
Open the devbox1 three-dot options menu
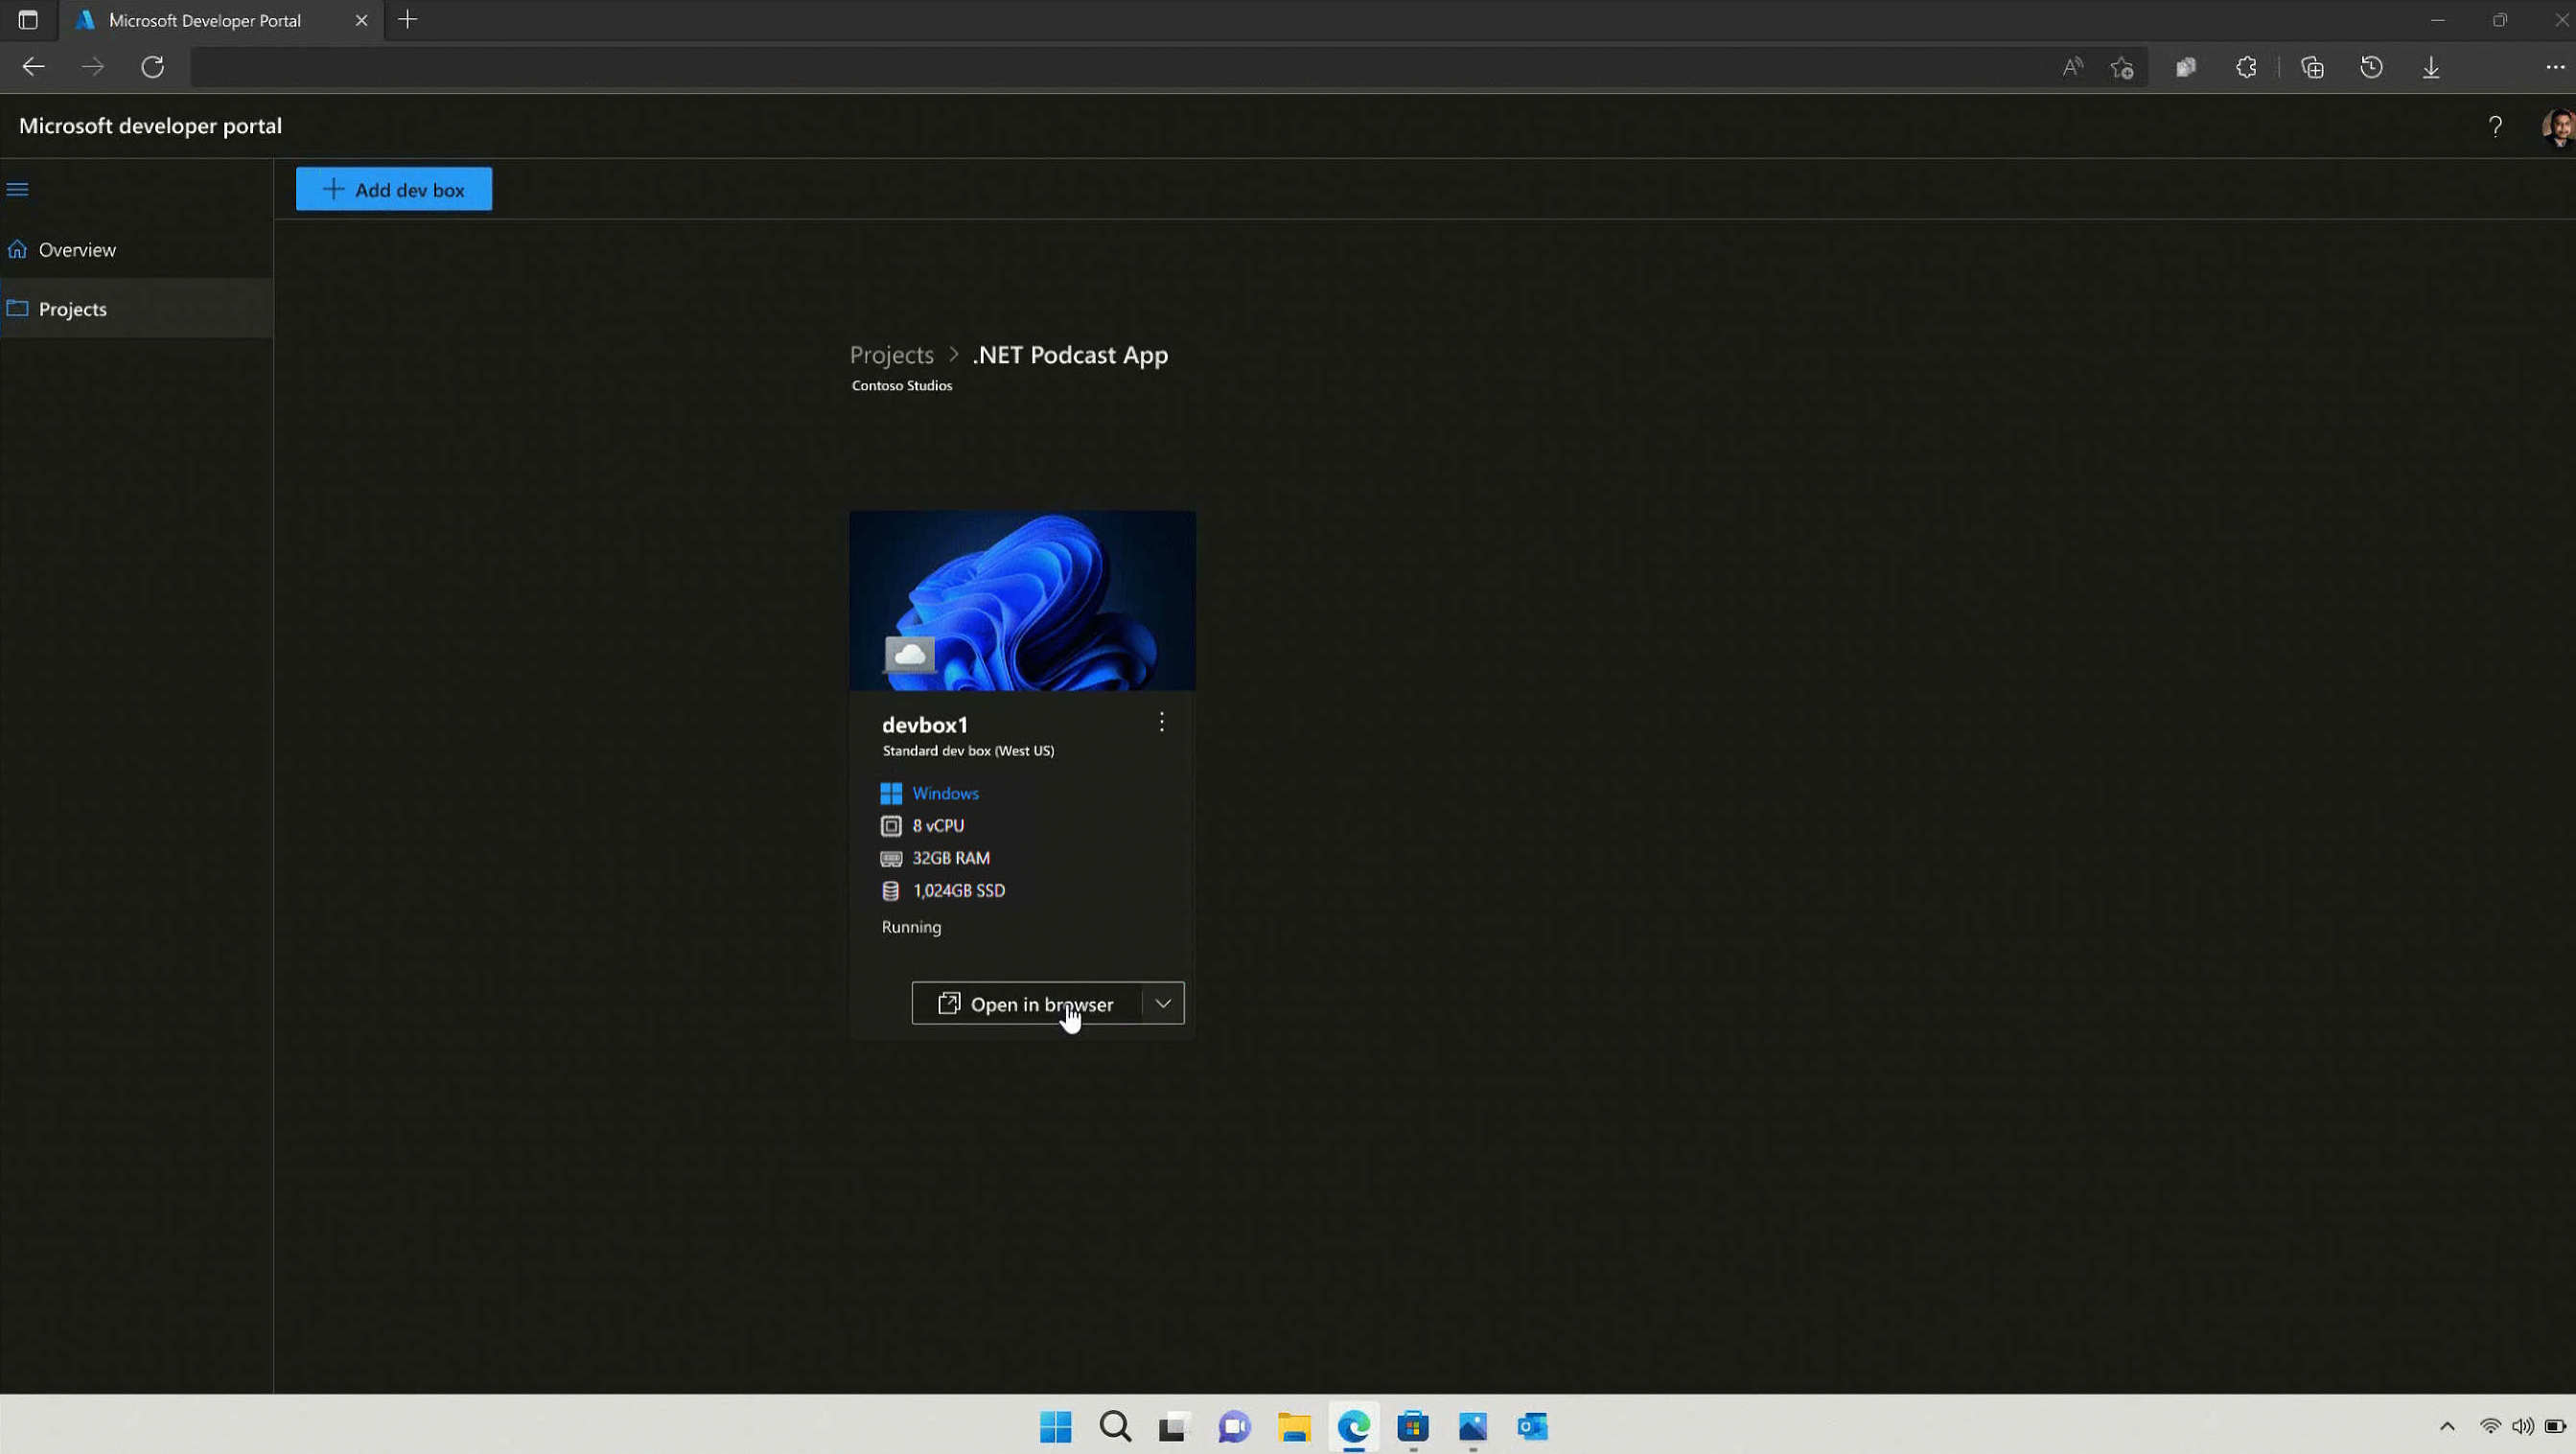coord(1161,722)
